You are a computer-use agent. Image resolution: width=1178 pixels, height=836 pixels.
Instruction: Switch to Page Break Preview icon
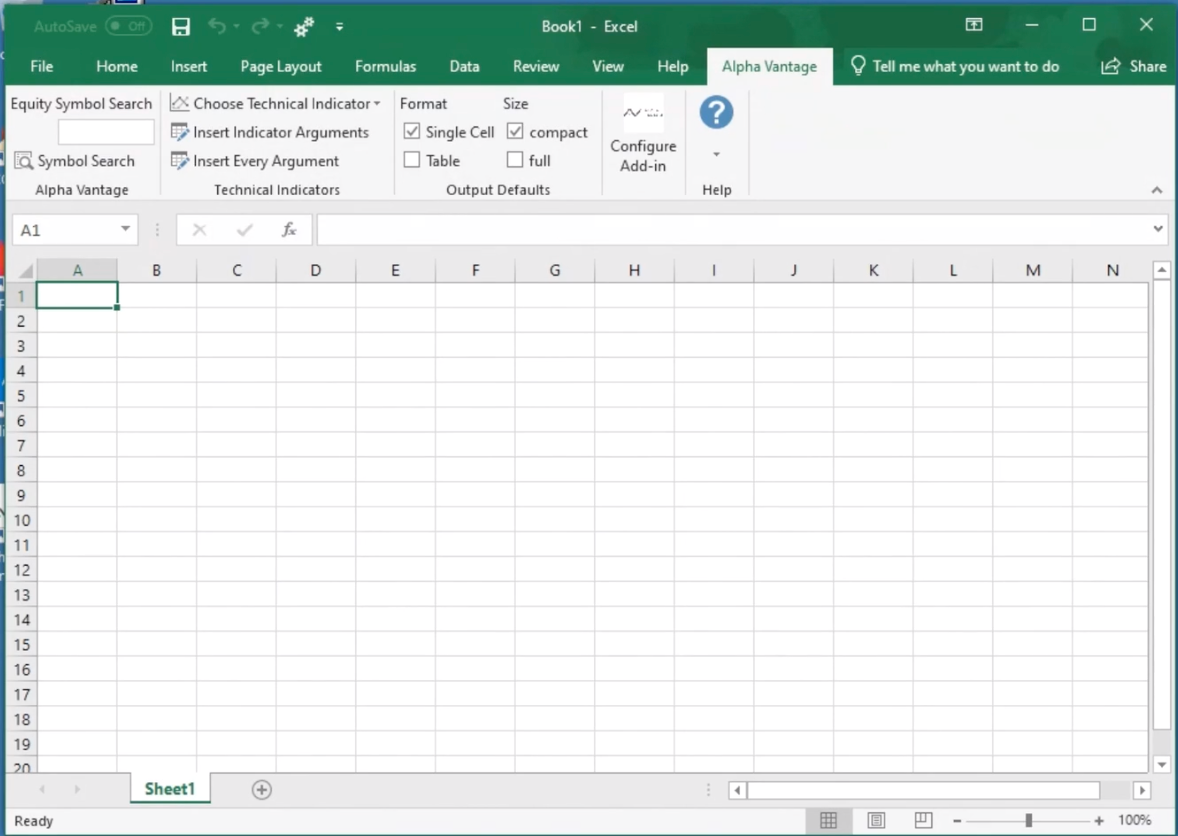(x=923, y=820)
